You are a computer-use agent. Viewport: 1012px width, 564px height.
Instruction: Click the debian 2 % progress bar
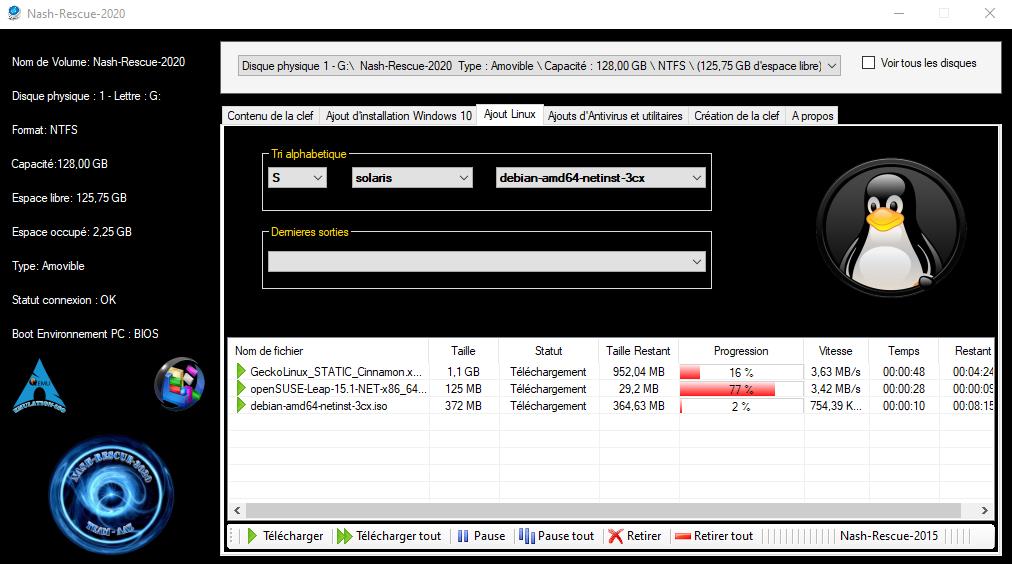[x=741, y=406]
